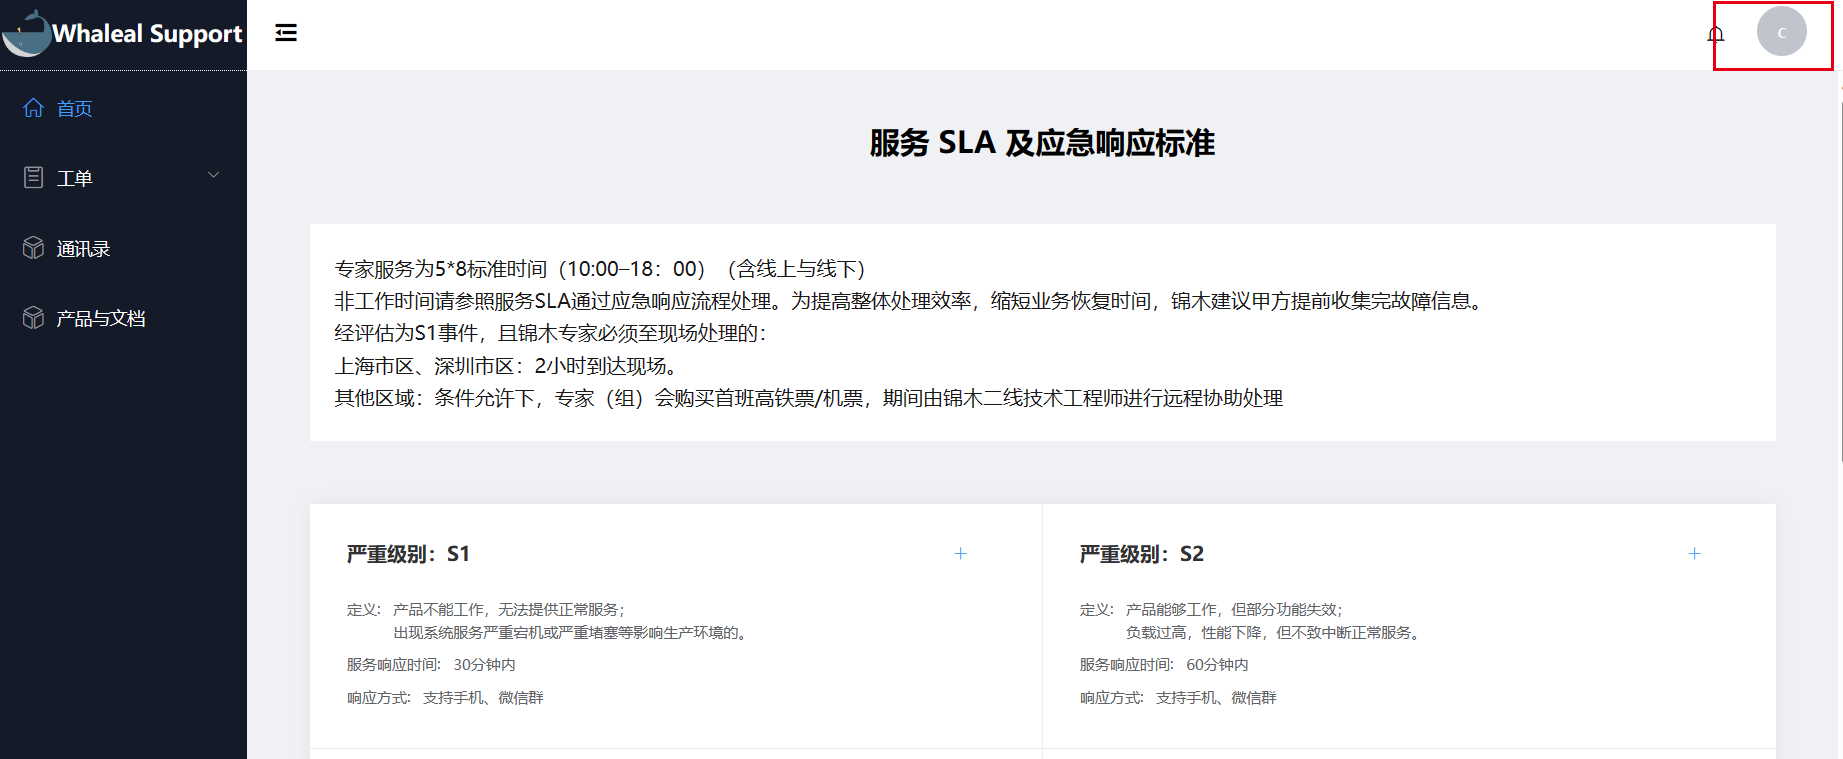Viewport: 1843px width, 759px height.
Task: Collapse sidebar with hamburger menu icon
Action: 286,33
